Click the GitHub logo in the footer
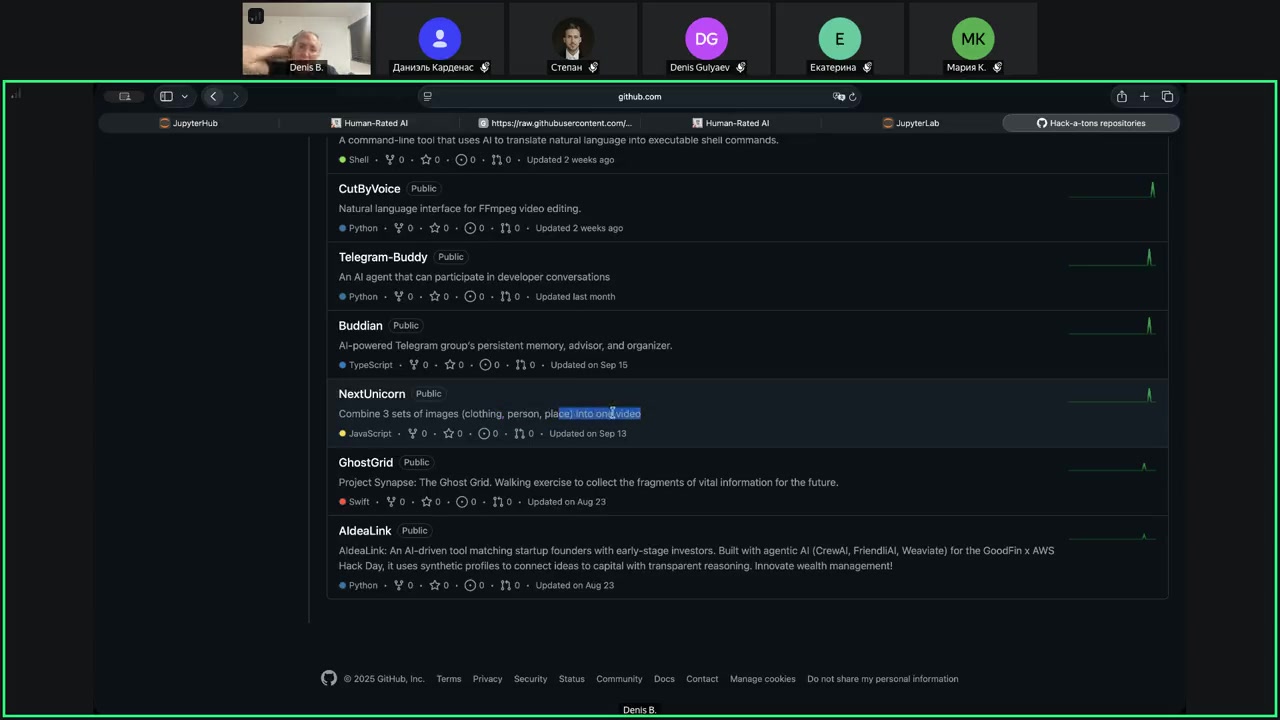 [x=329, y=678]
